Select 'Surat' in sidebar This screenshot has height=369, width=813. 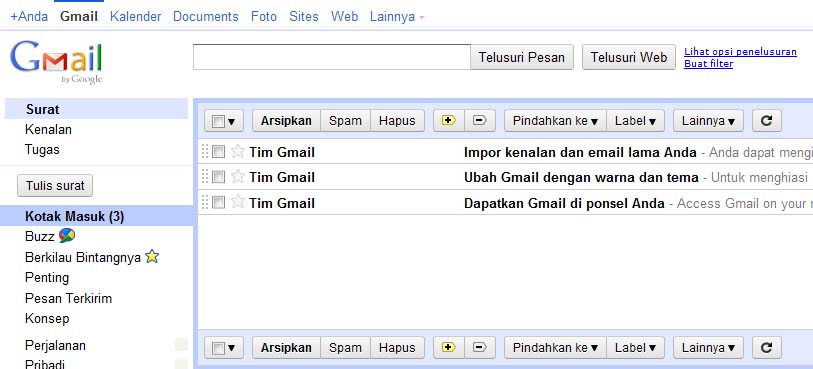pos(96,109)
